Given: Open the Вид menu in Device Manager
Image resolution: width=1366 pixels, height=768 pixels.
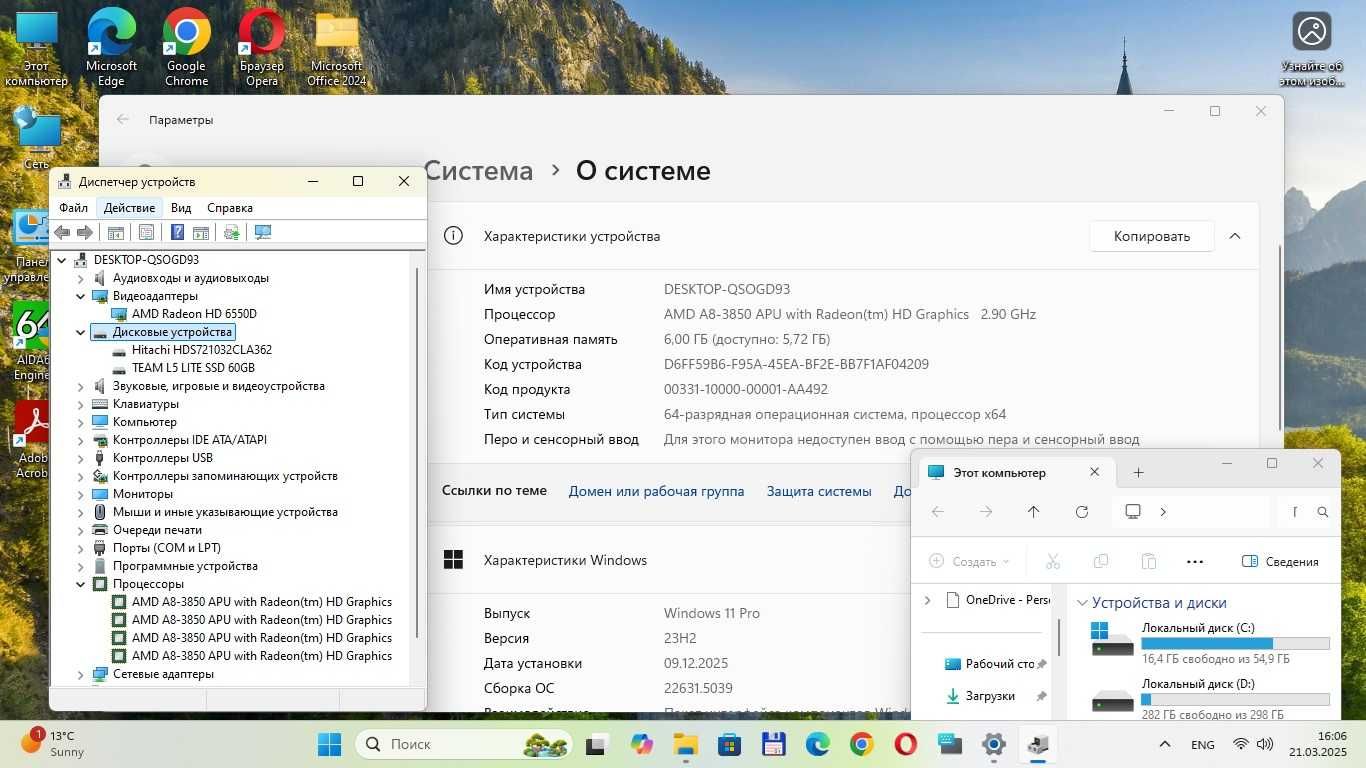Looking at the screenshot, I should (181, 208).
